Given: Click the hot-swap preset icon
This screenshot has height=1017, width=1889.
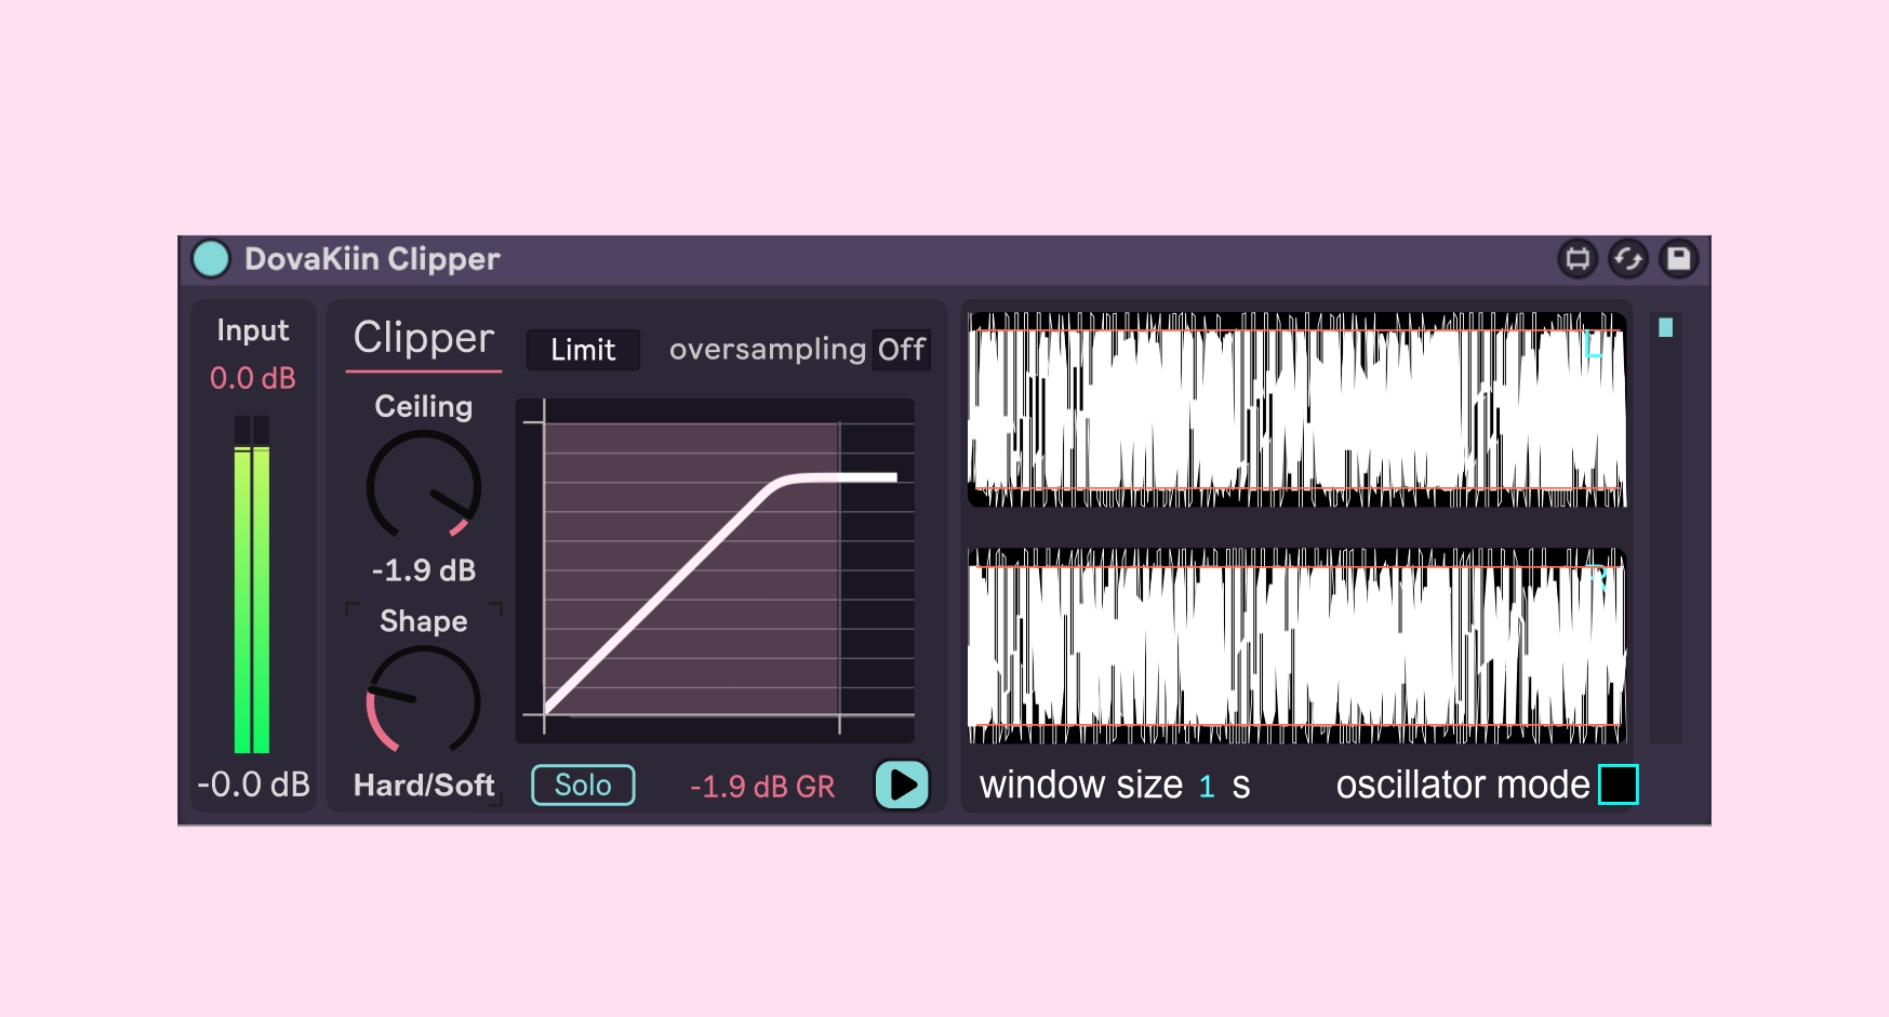Looking at the screenshot, I should 1627,259.
